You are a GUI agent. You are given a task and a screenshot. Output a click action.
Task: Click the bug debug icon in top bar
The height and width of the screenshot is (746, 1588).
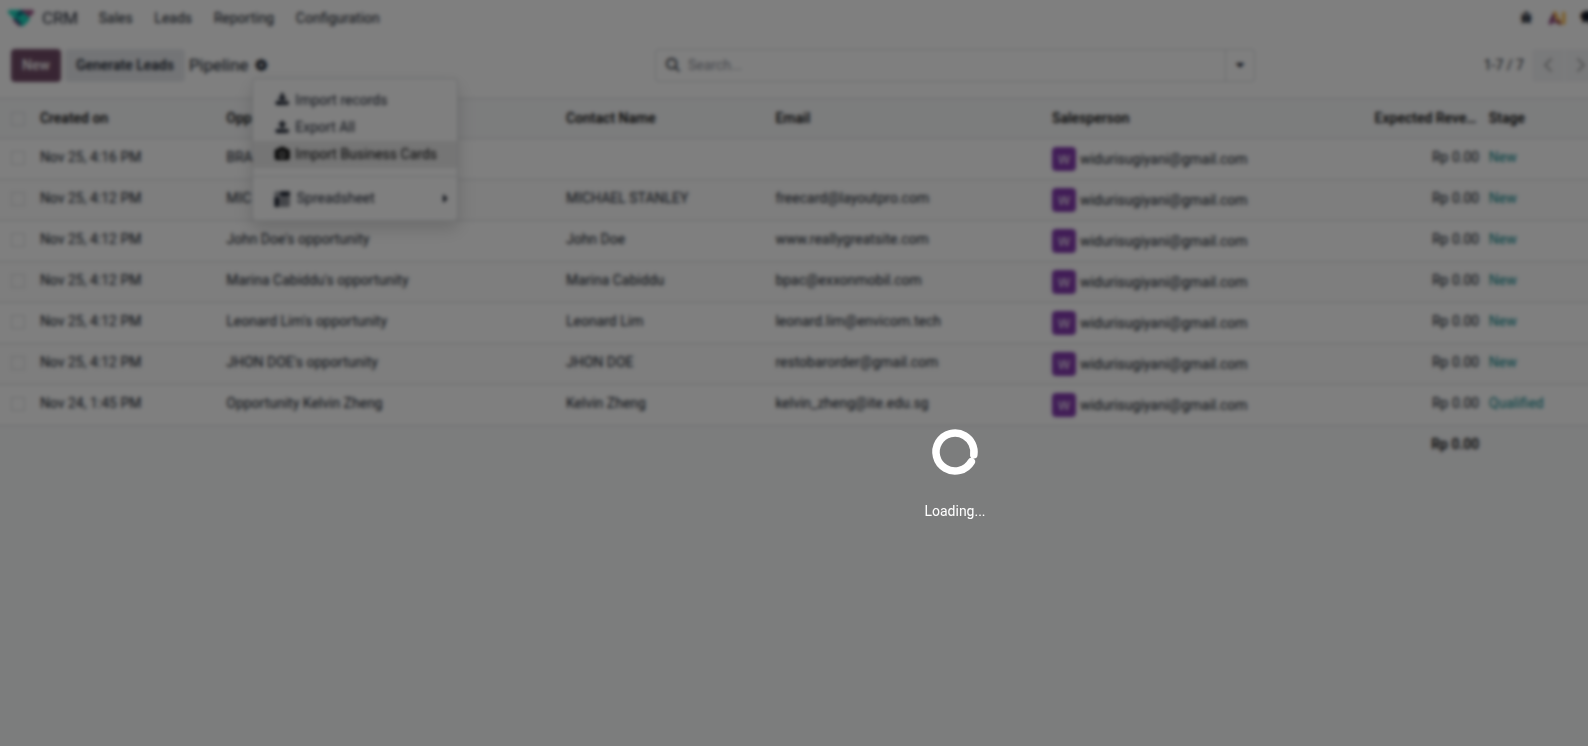tap(1526, 18)
